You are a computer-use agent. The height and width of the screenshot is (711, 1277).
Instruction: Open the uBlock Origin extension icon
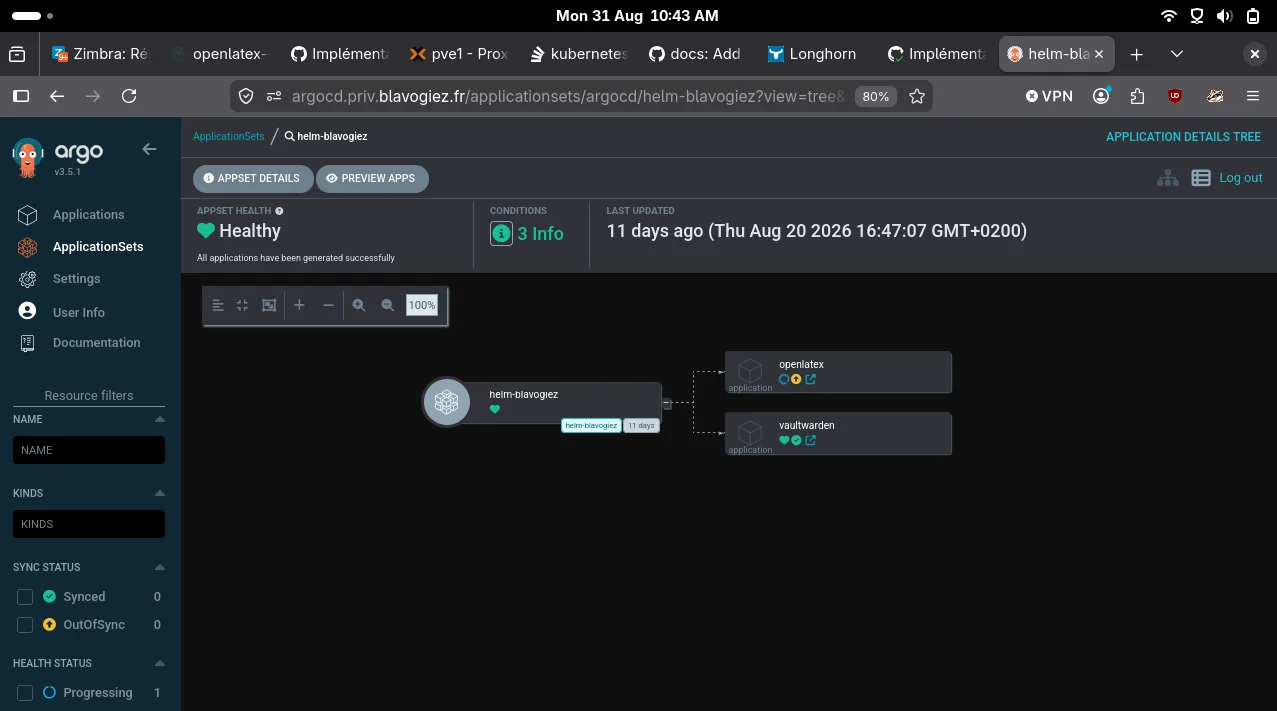pyautogui.click(x=1176, y=96)
